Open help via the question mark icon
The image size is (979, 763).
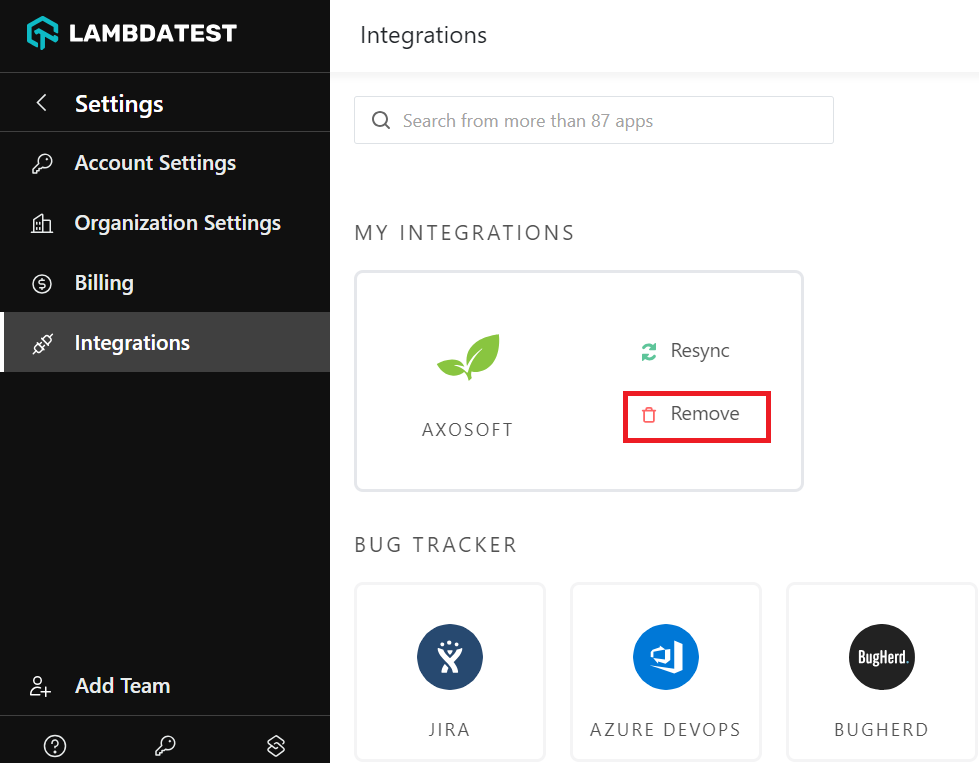(55, 745)
